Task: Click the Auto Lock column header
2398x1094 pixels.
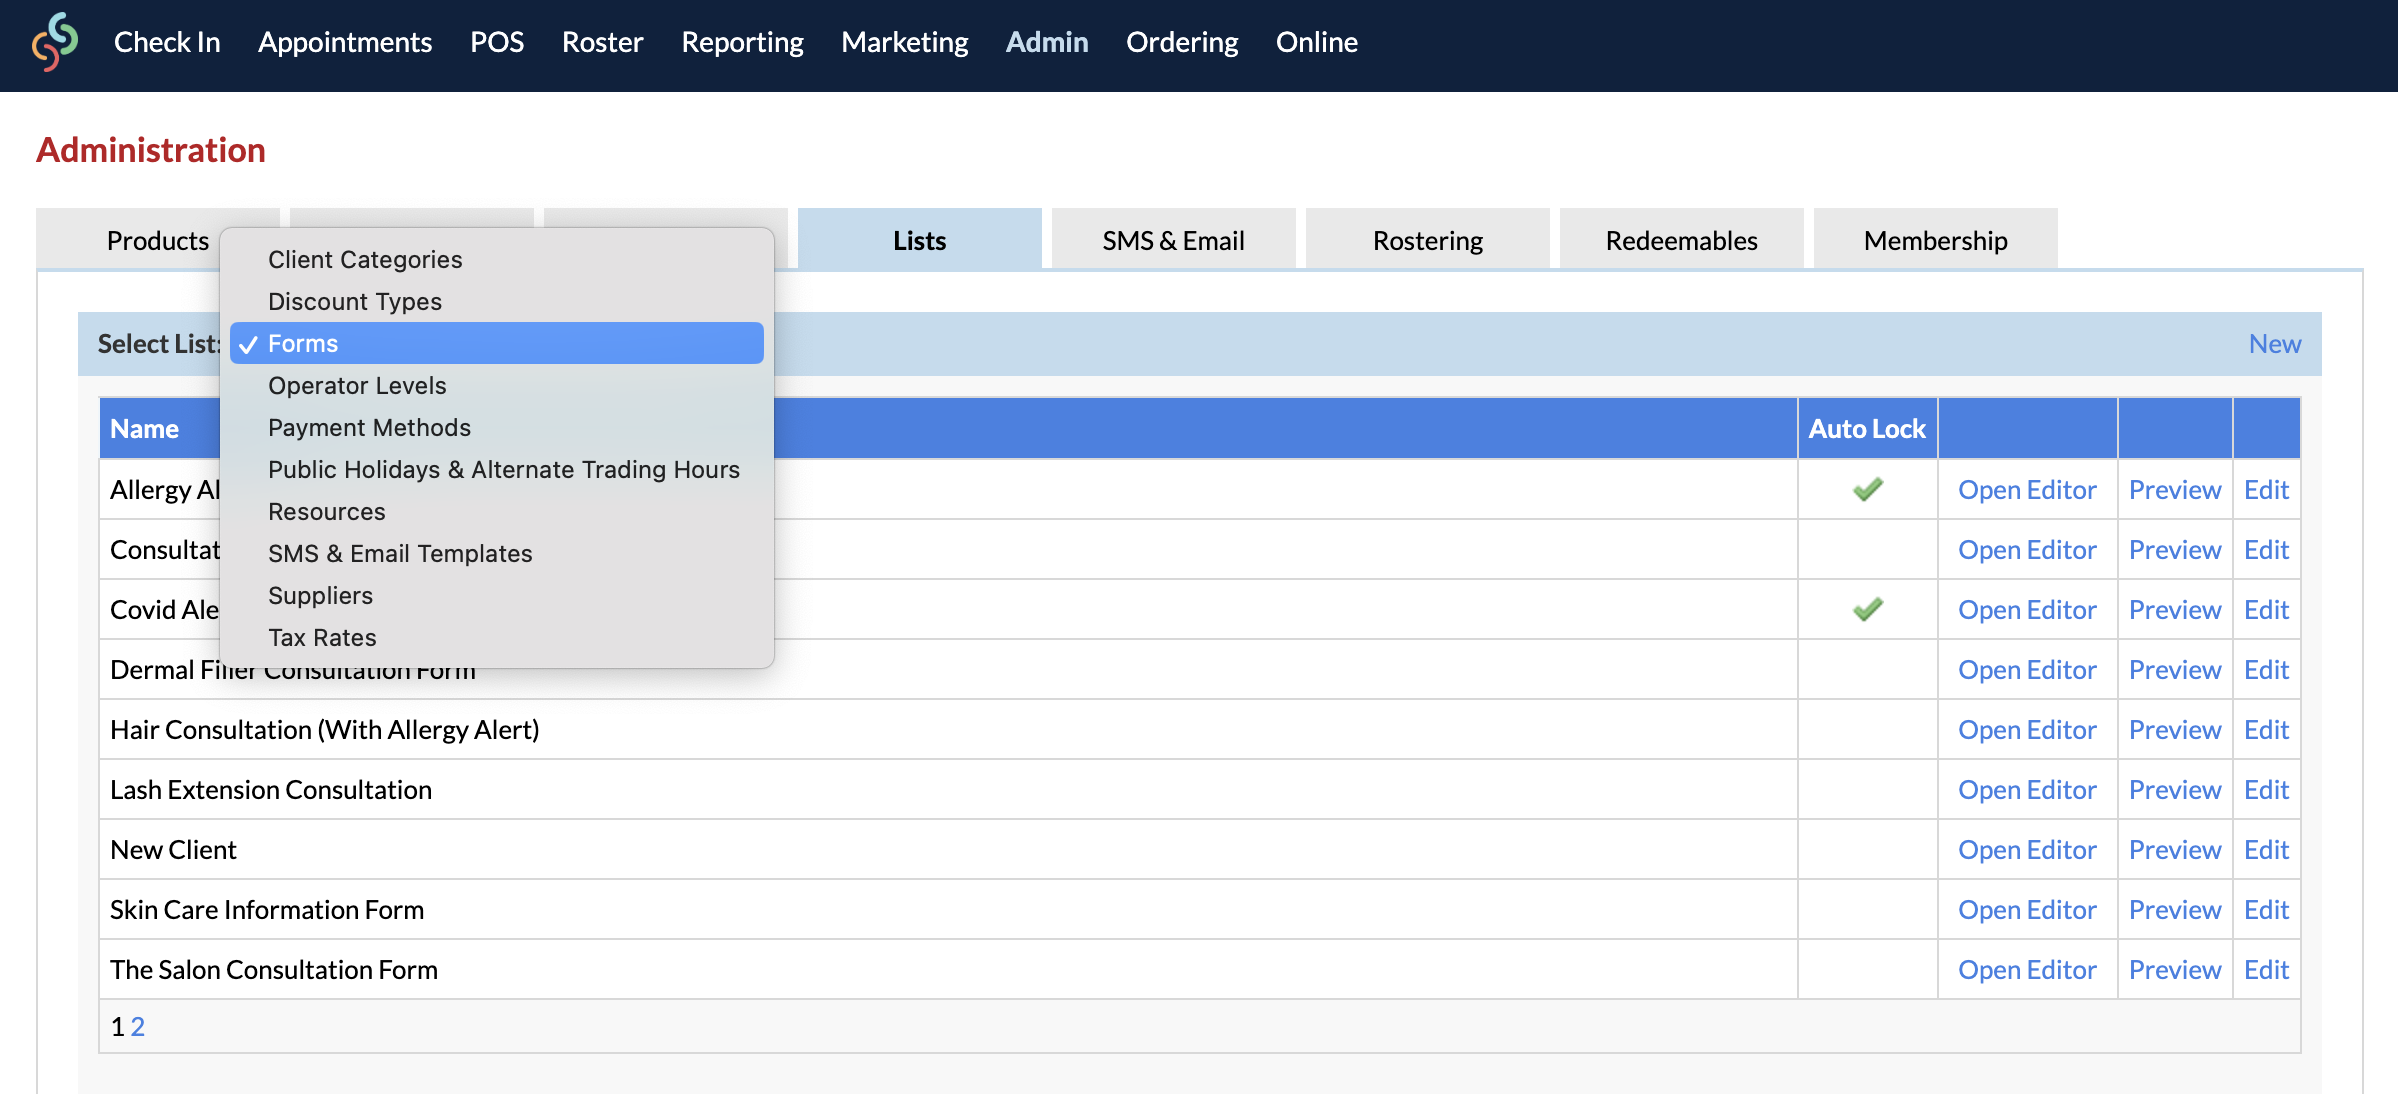Action: point(1867,428)
